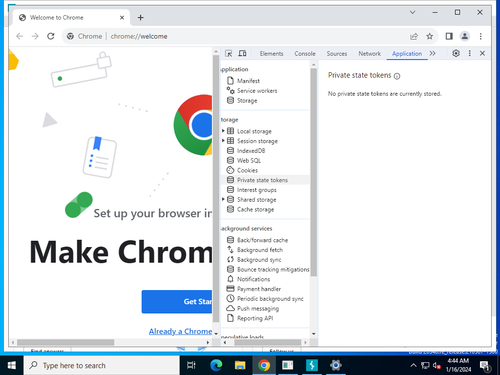The image size is (500, 375).
Task: Go forward with the forward arrow
Action: pos(35,36)
